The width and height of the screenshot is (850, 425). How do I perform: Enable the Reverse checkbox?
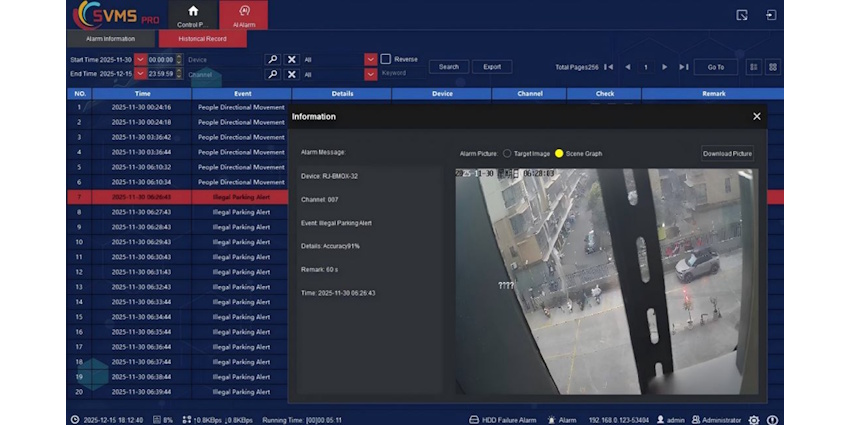click(385, 59)
